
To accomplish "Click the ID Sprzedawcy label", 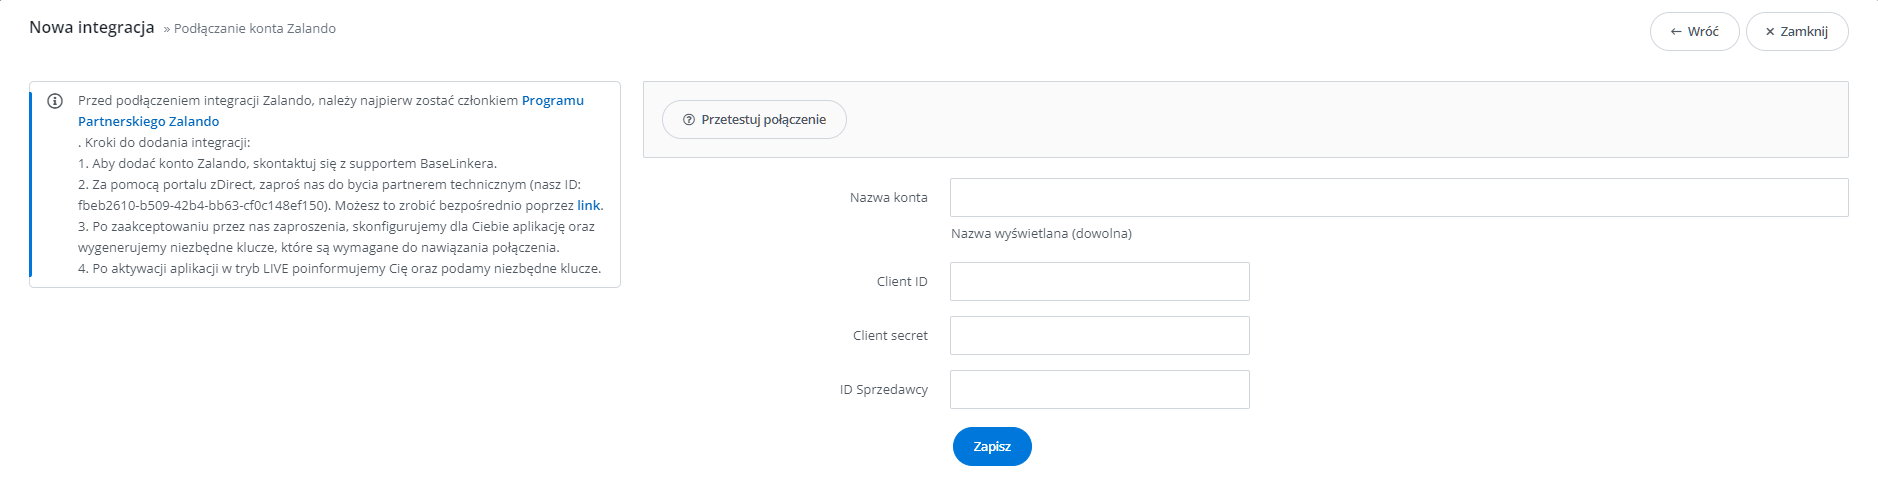I will click(x=884, y=390).
